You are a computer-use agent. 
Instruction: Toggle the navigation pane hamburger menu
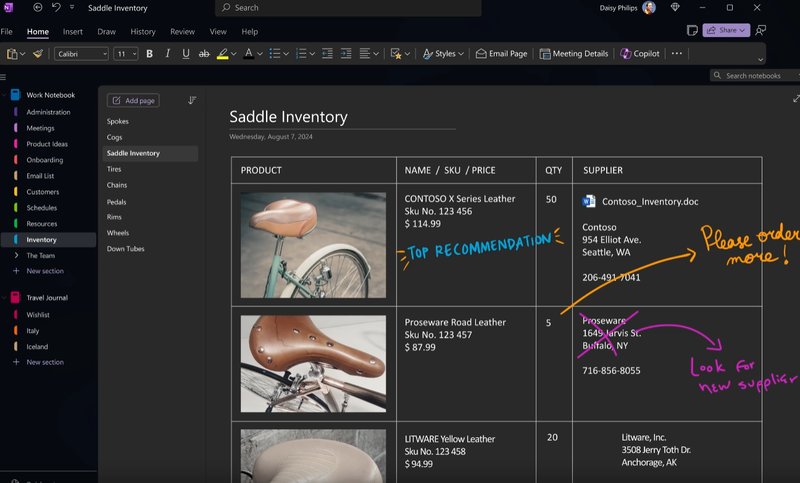click(x=4, y=77)
